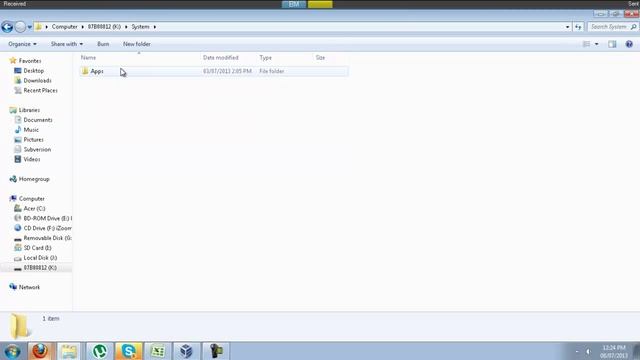Click the search magnifier icon
Viewport: 640px width, 360px height.
click(x=633, y=27)
